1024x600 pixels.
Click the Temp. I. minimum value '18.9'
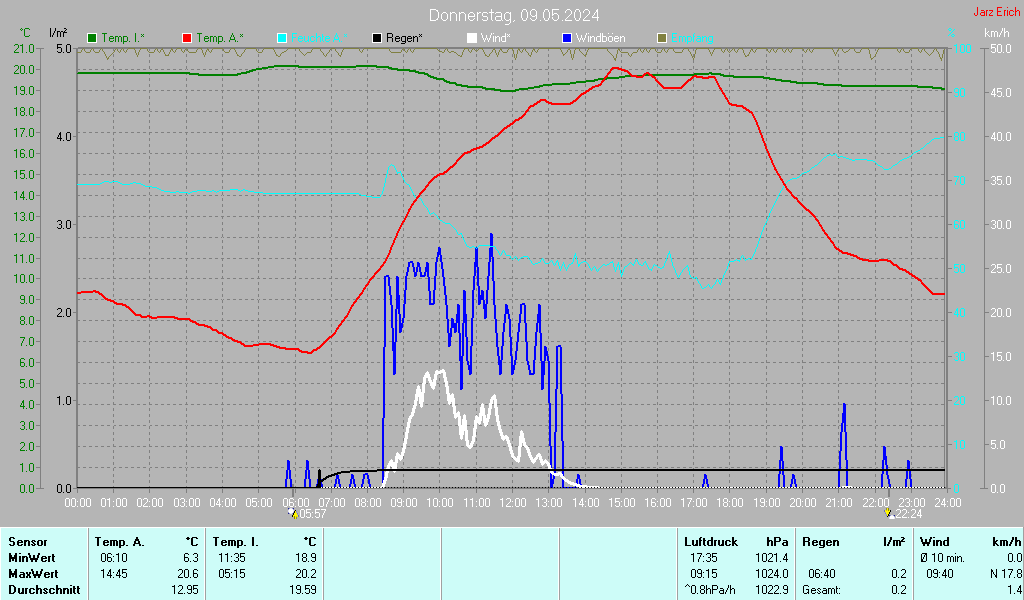[306, 558]
